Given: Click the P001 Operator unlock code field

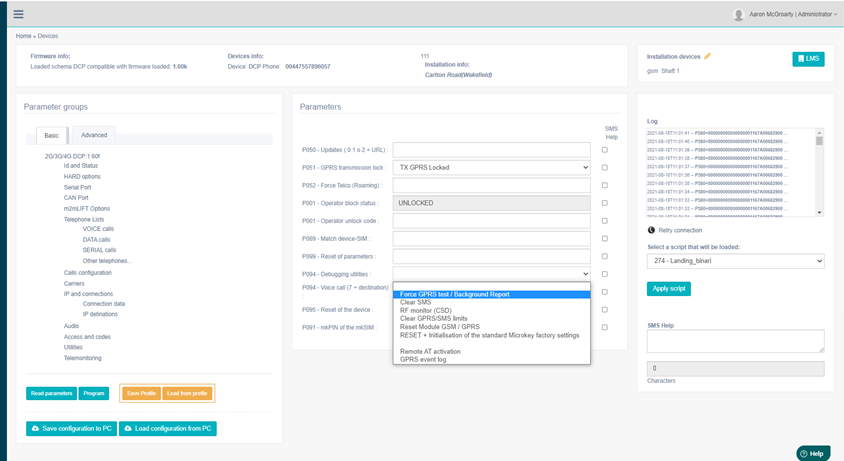Looking at the screenshot, I should click(491, 221).
